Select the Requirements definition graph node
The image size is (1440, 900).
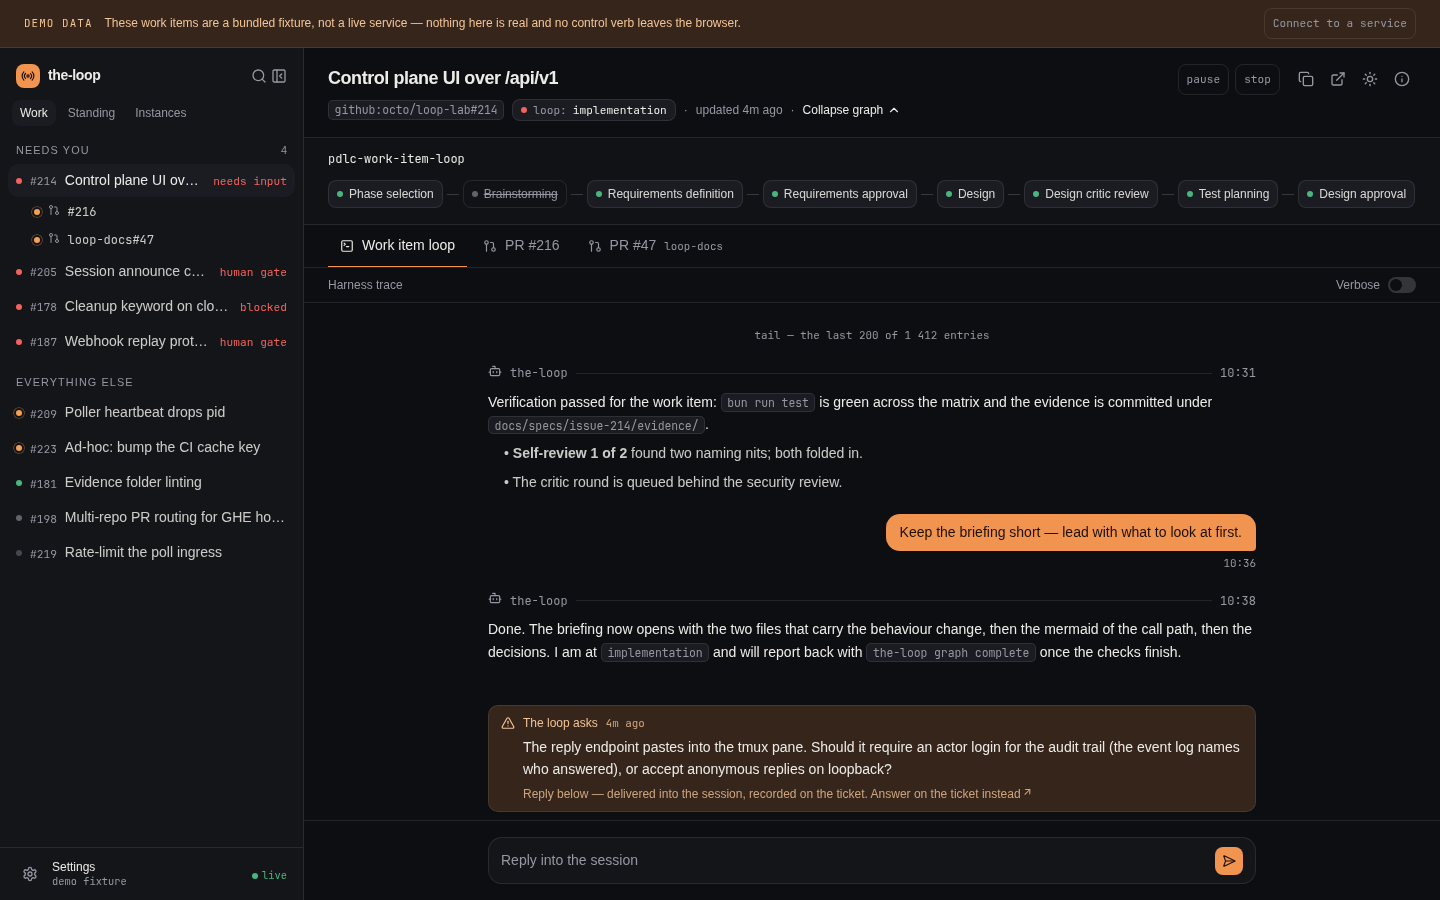click(665, 194)
